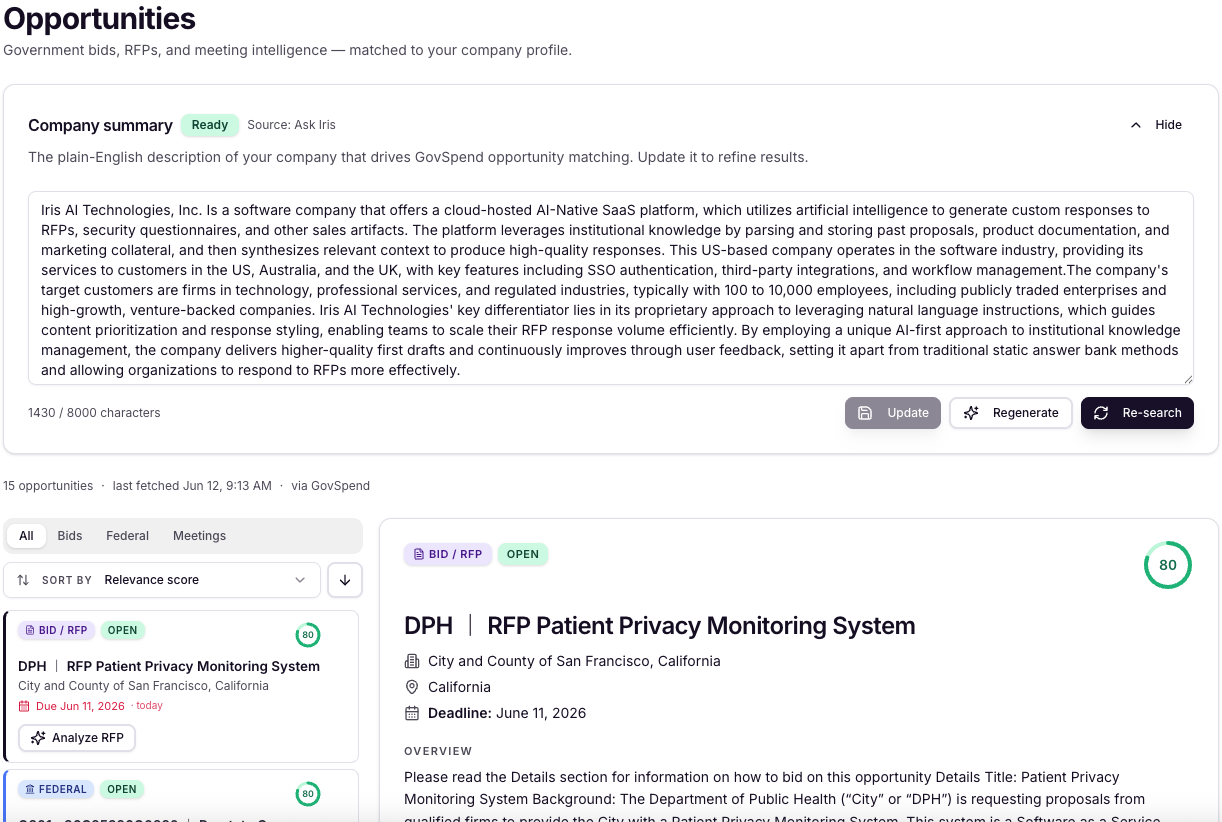Click the up-down sort icon beside SORT BY
This screenshot has width=1222, height=822.
(x=23, y=580)
